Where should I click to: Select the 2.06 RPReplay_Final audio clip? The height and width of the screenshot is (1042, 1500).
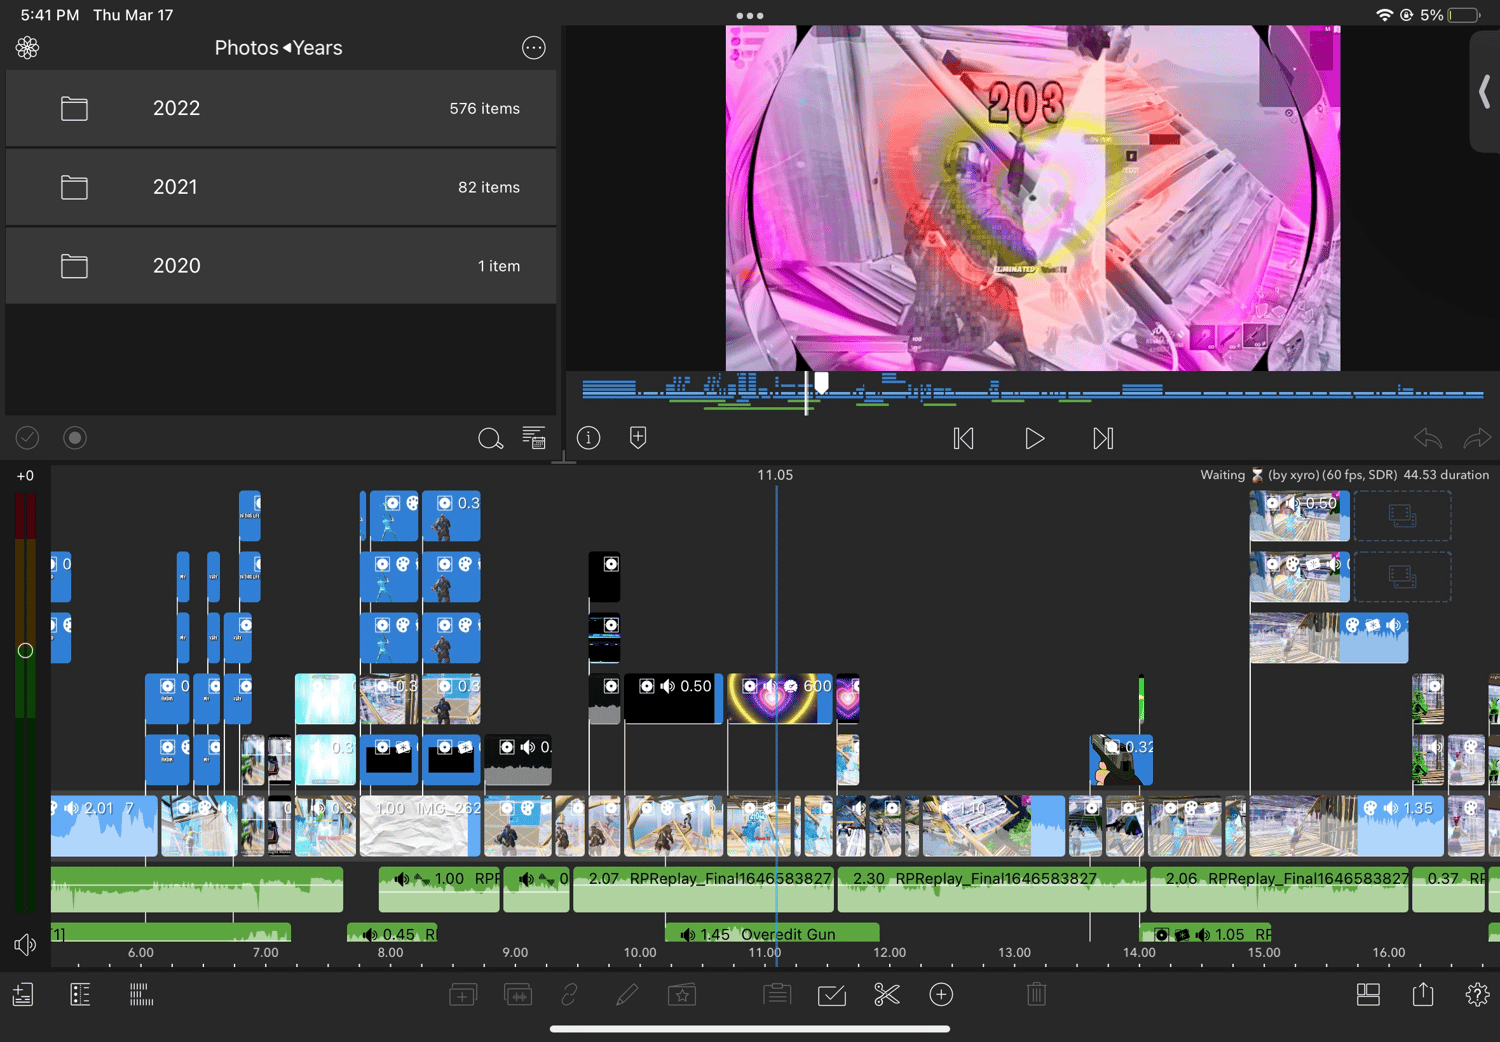coord(1280,889)
